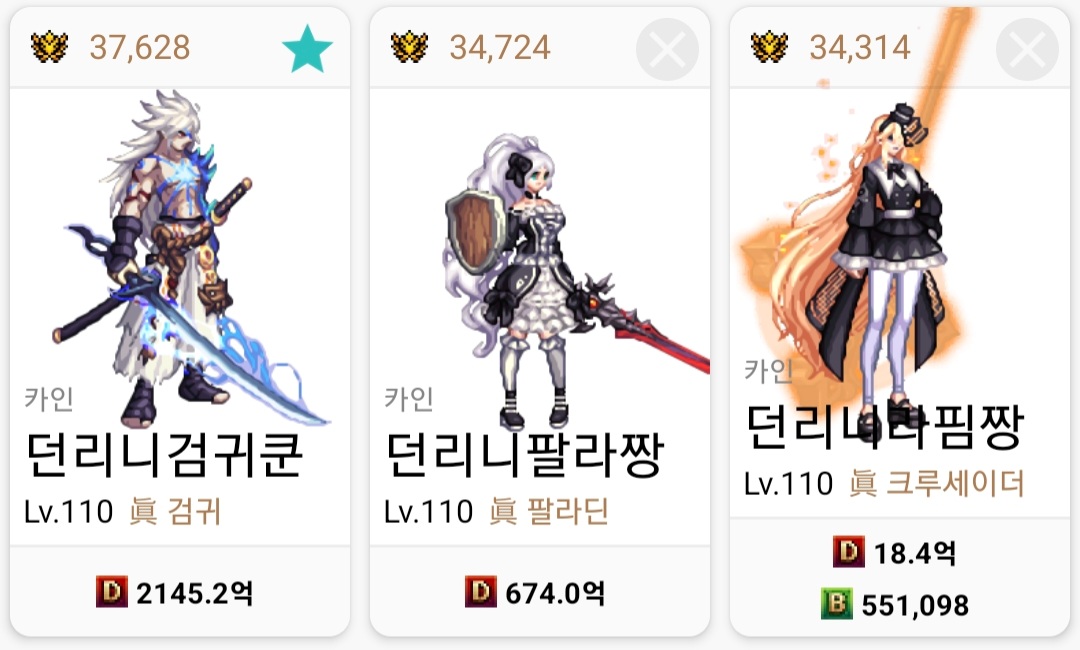Remove the 던리니라핌쨩 card with X button
This screenshot has height=650, width=1080.
tap(1027, 50)
